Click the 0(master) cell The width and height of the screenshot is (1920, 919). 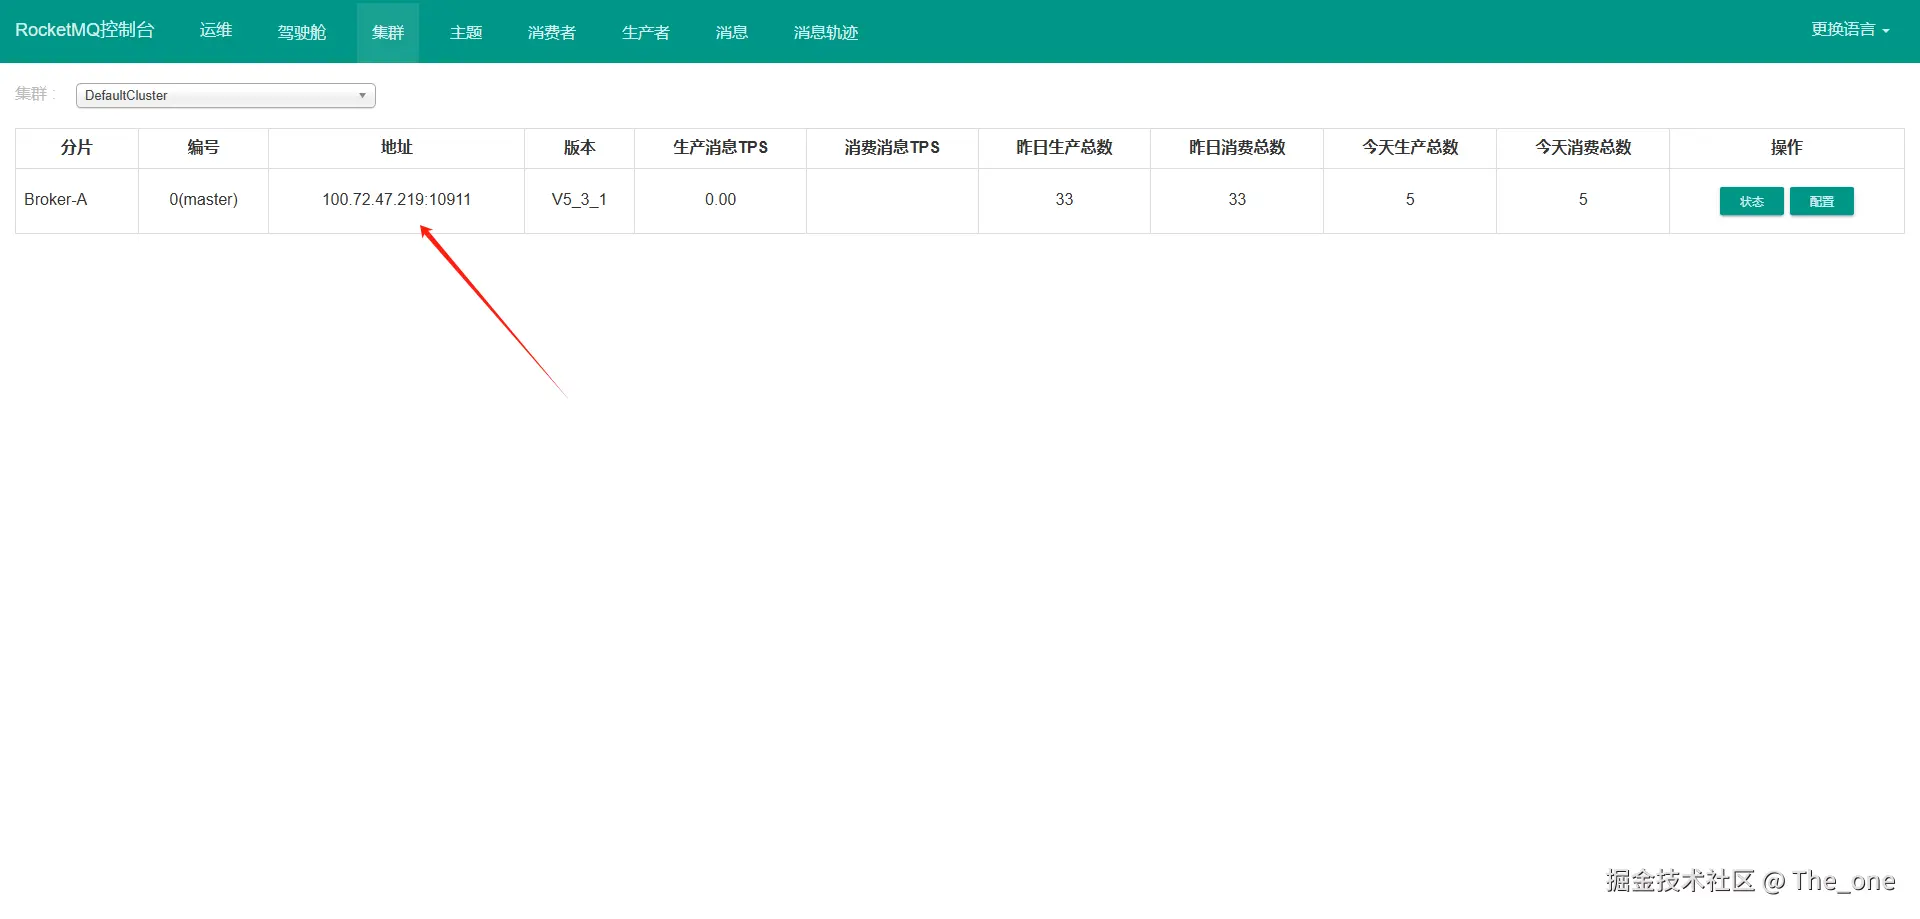point(204,200)
